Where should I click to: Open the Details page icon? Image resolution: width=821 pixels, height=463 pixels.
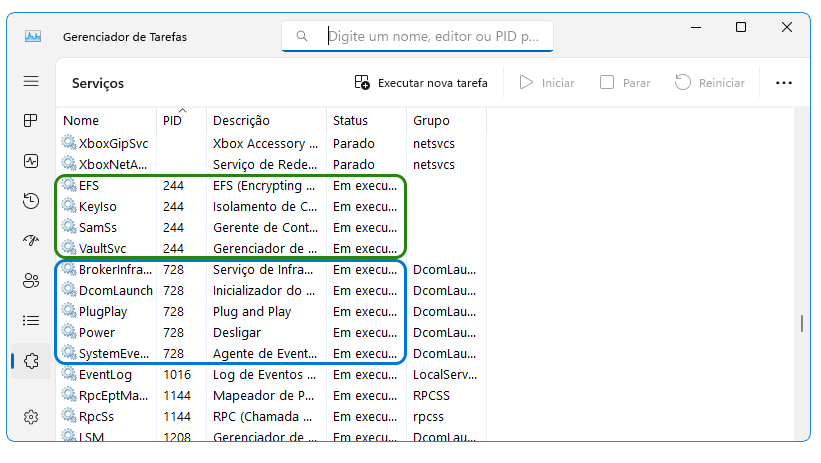click(31, 320)
